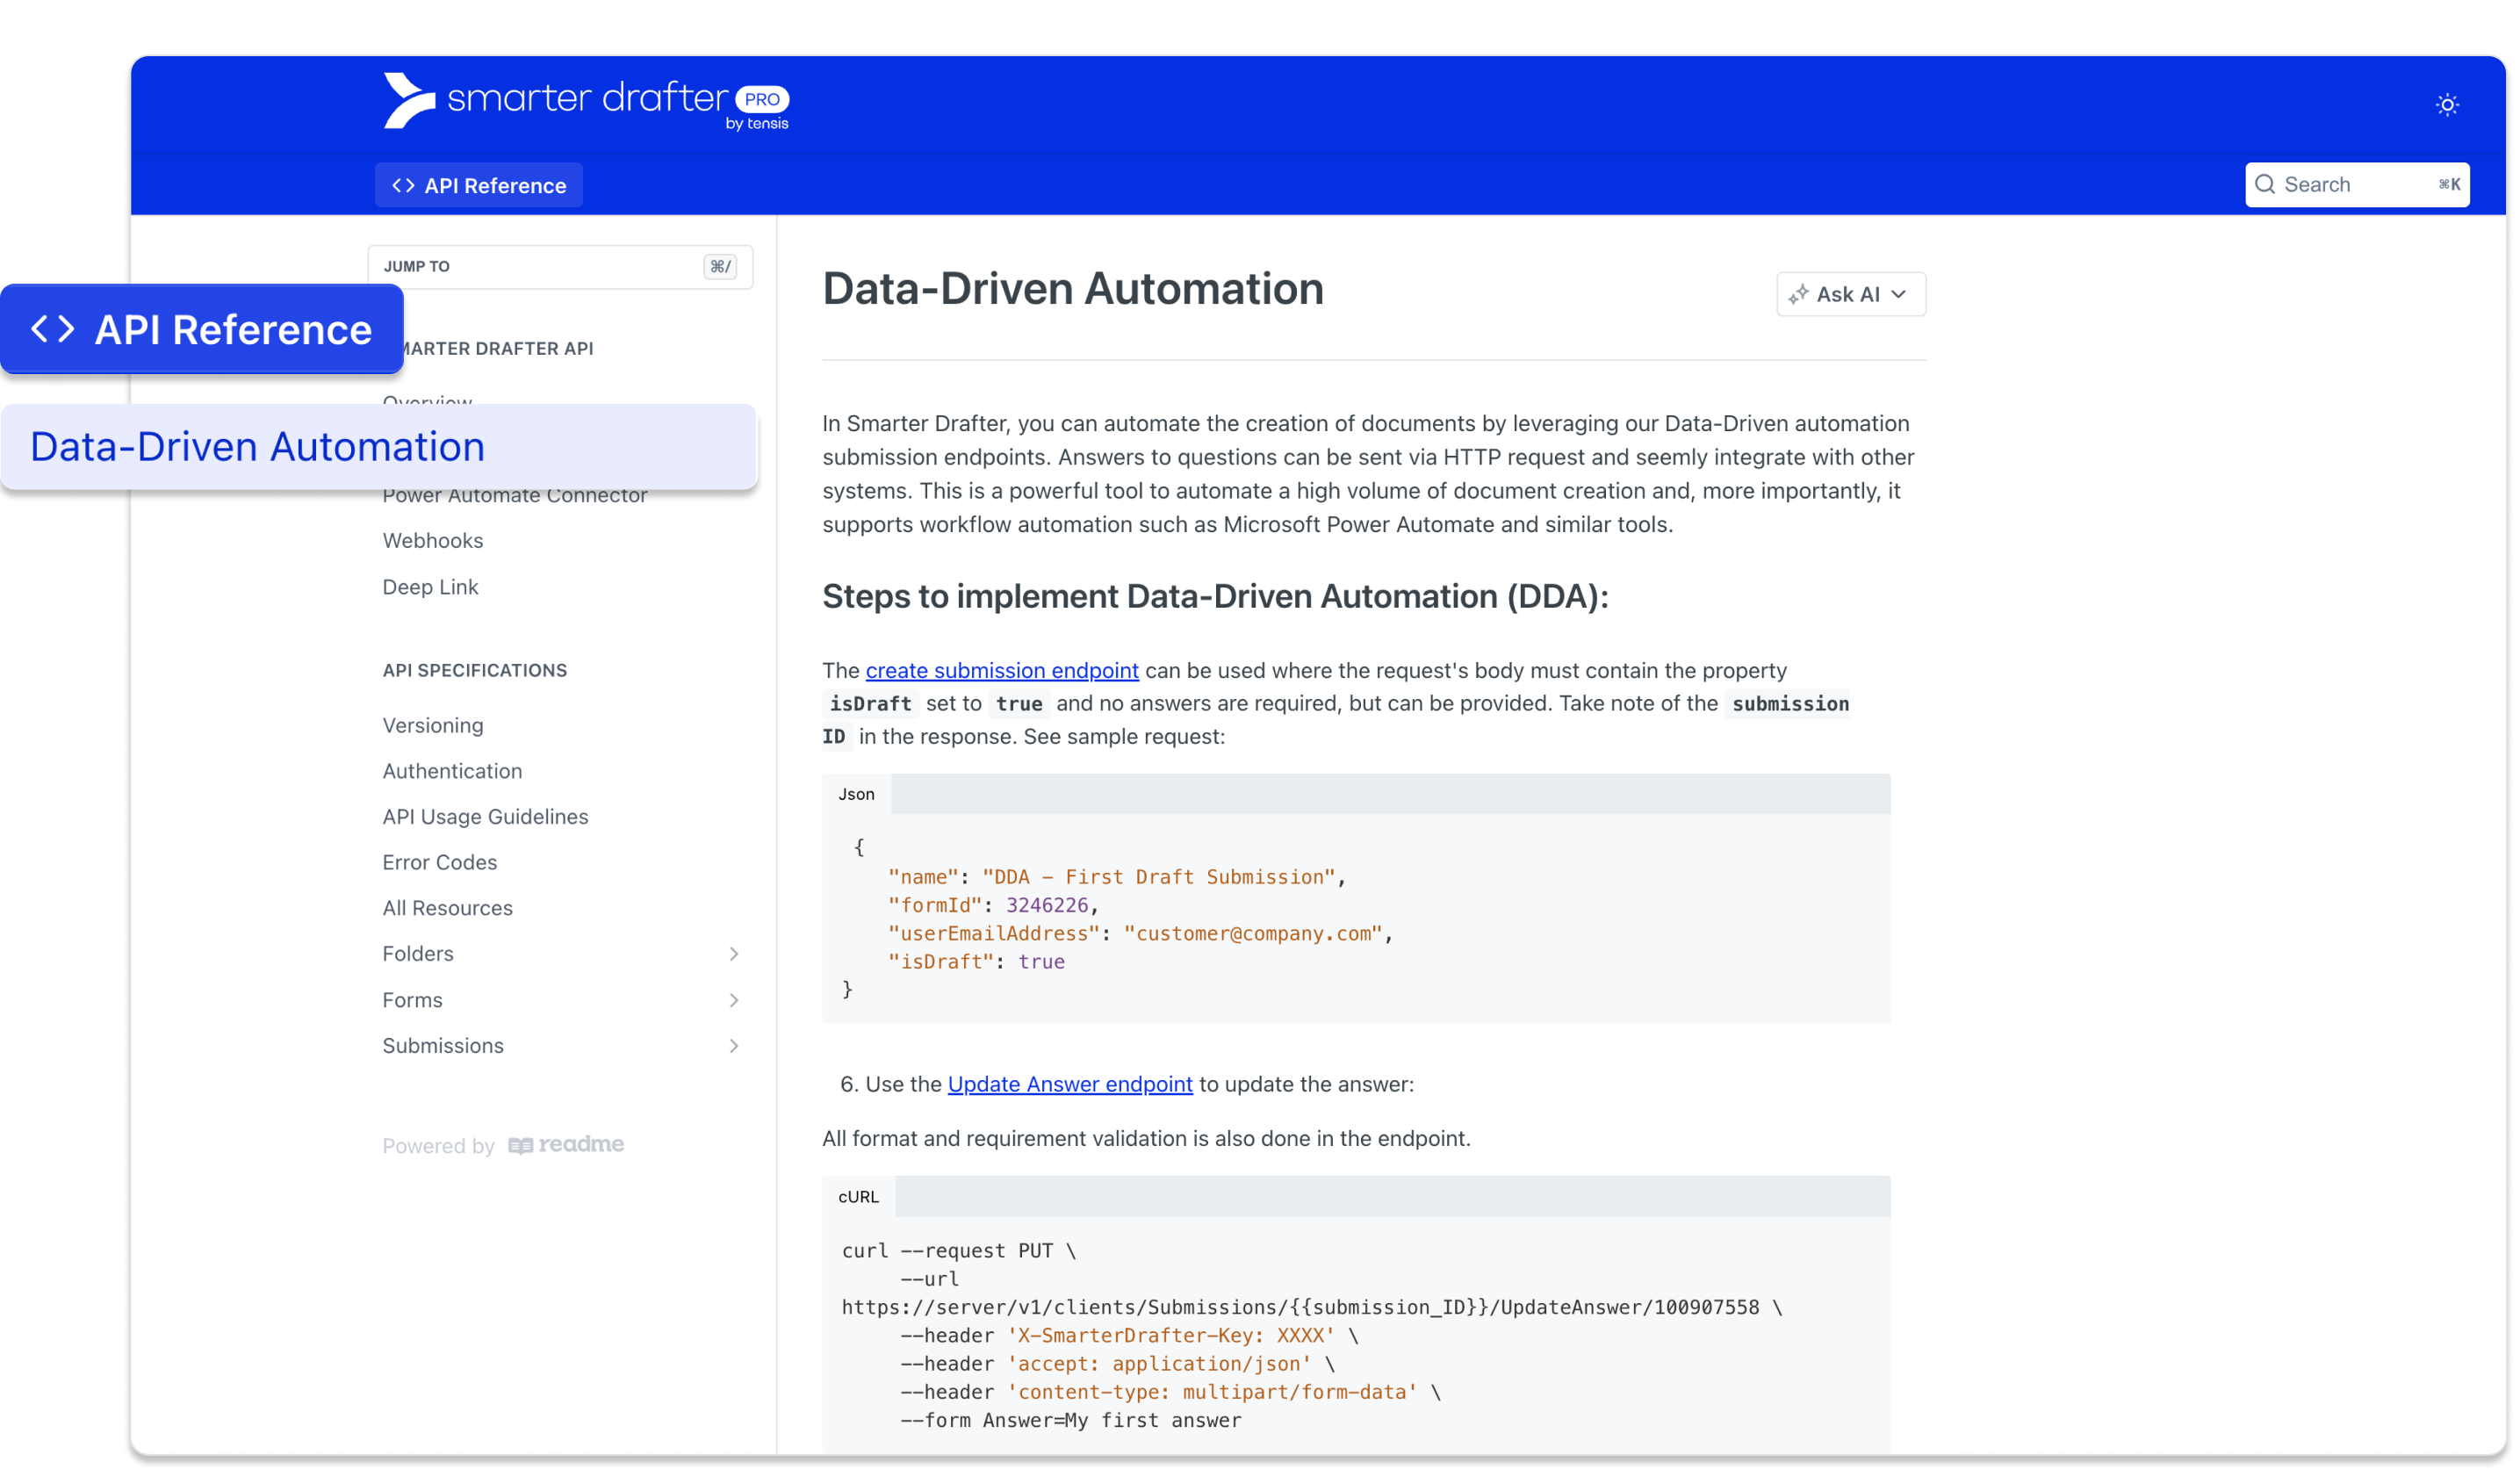The height and width of the screenshot is (1477, 2520).
Task: Open the create submission endpoint link
Action: pyautogui.click(x=1002, y=670)
